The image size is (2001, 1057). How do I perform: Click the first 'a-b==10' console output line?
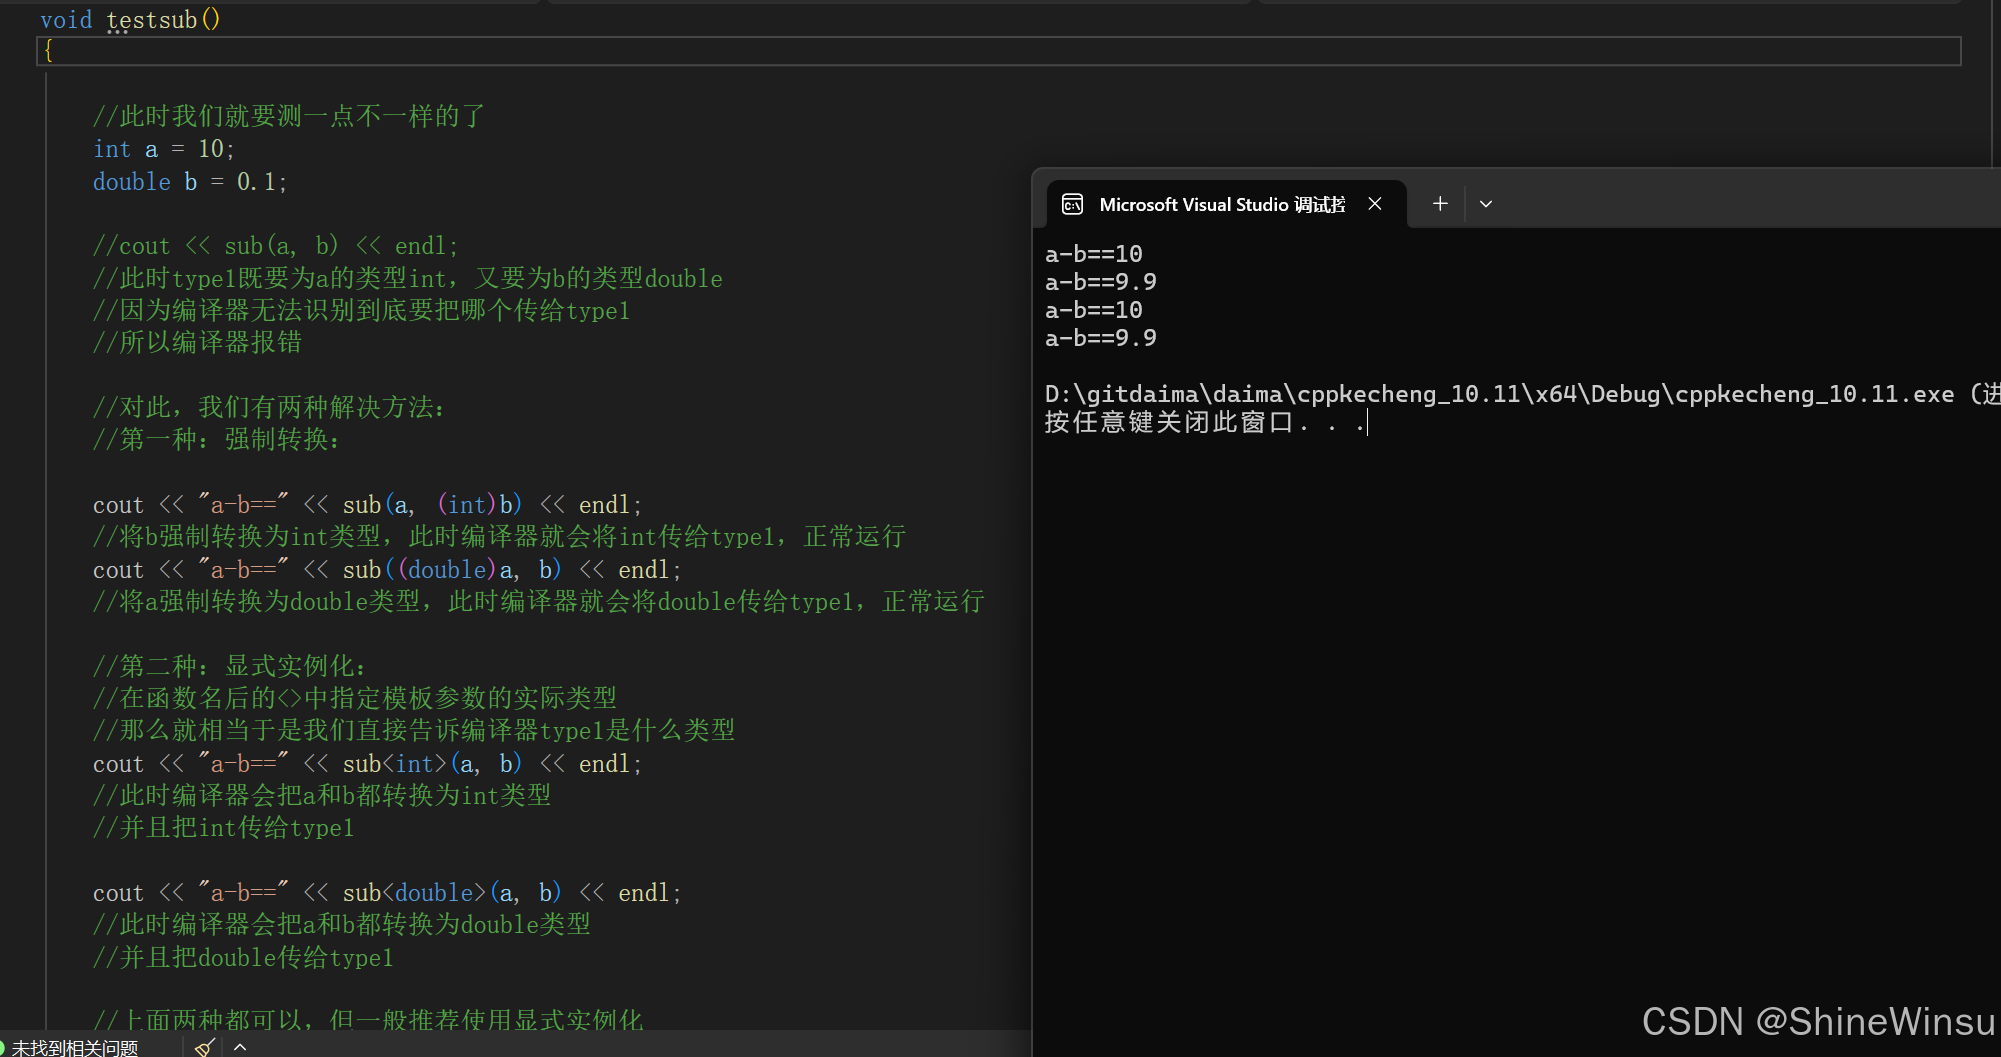[x=1093, y=254]
